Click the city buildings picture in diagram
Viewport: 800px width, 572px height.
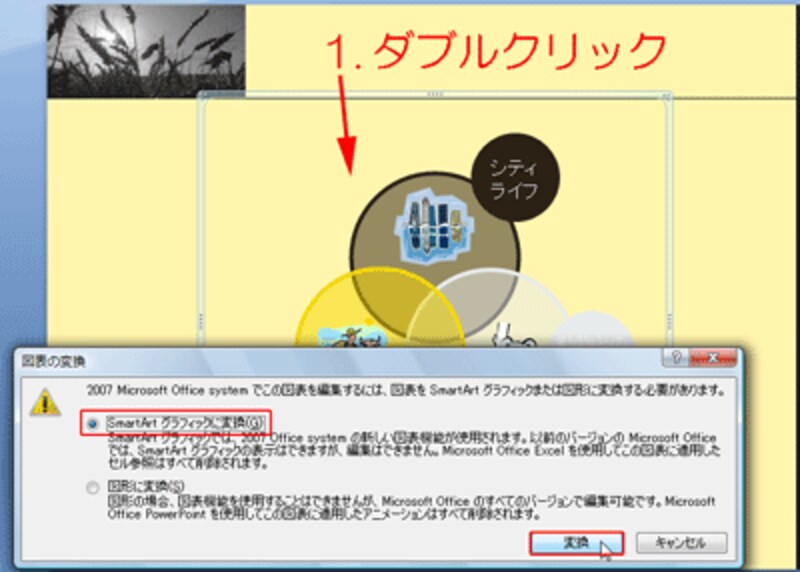click(x=434, y=227)
